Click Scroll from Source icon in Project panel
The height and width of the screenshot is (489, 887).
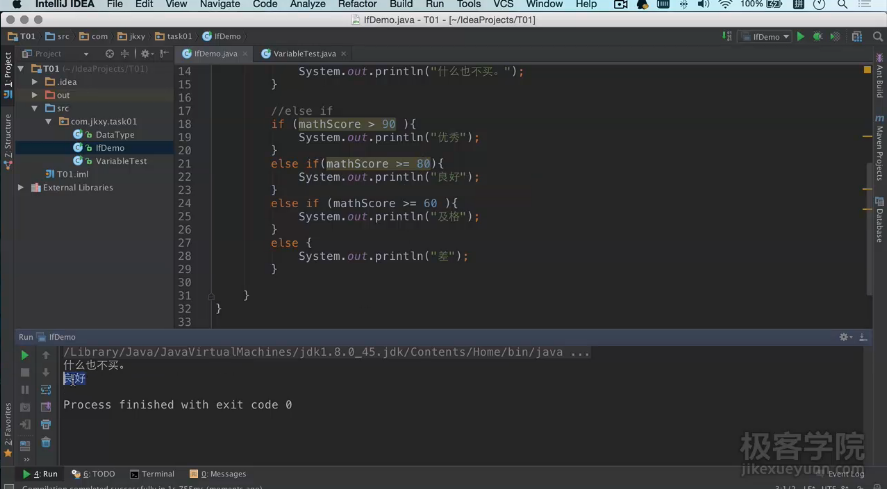point(110,54)
